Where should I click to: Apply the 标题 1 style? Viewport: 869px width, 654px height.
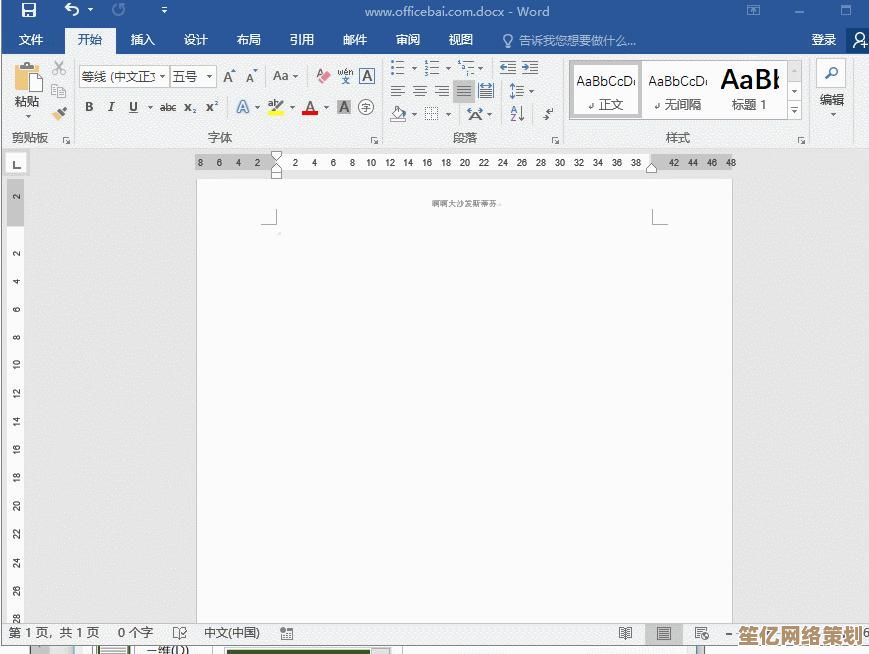click(x=749, y=90)
